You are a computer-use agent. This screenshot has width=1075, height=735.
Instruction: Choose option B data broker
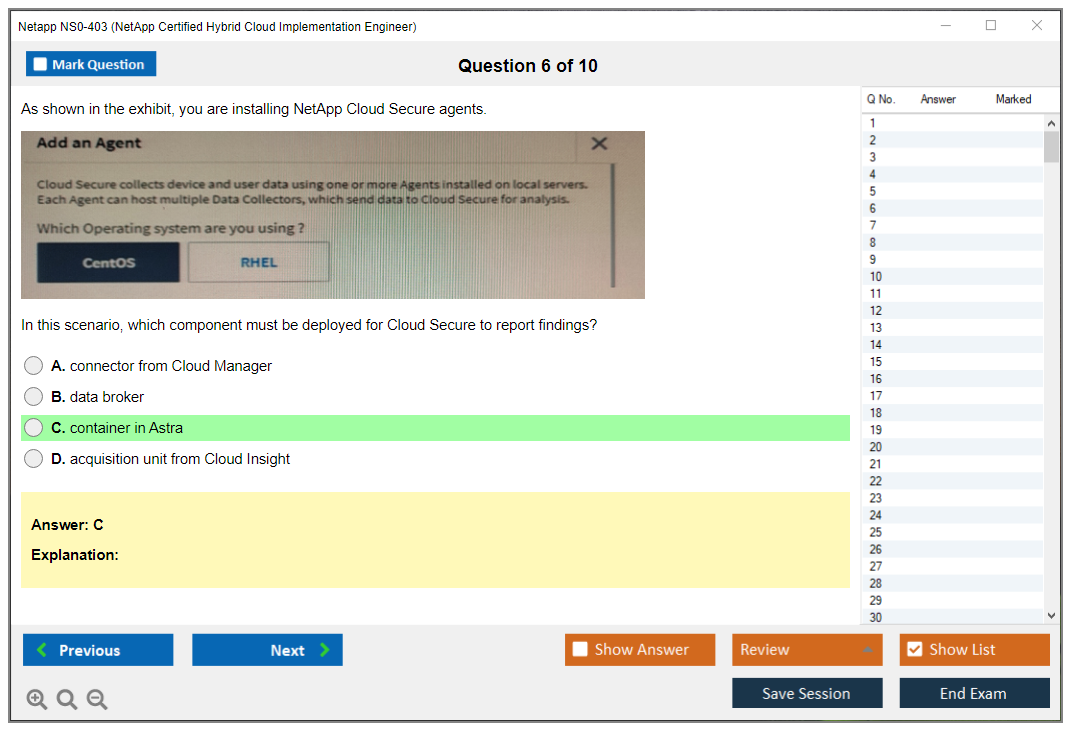tap(34, 397)
